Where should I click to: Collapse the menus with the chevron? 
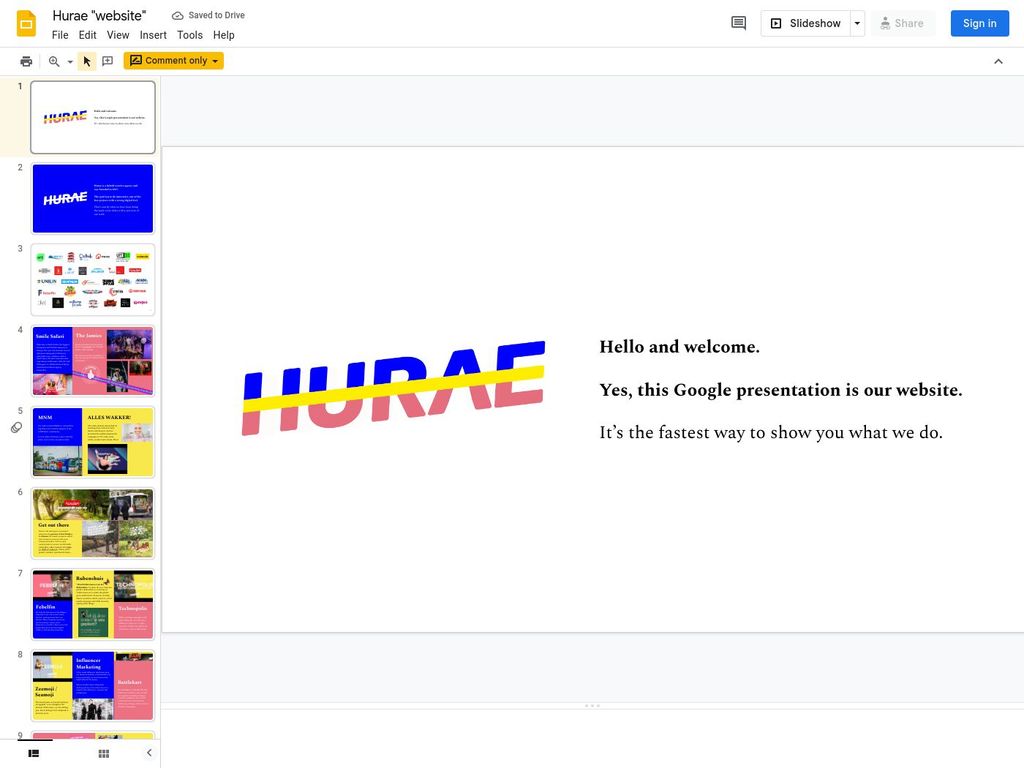pyautogui.click(x=998, y=61)
